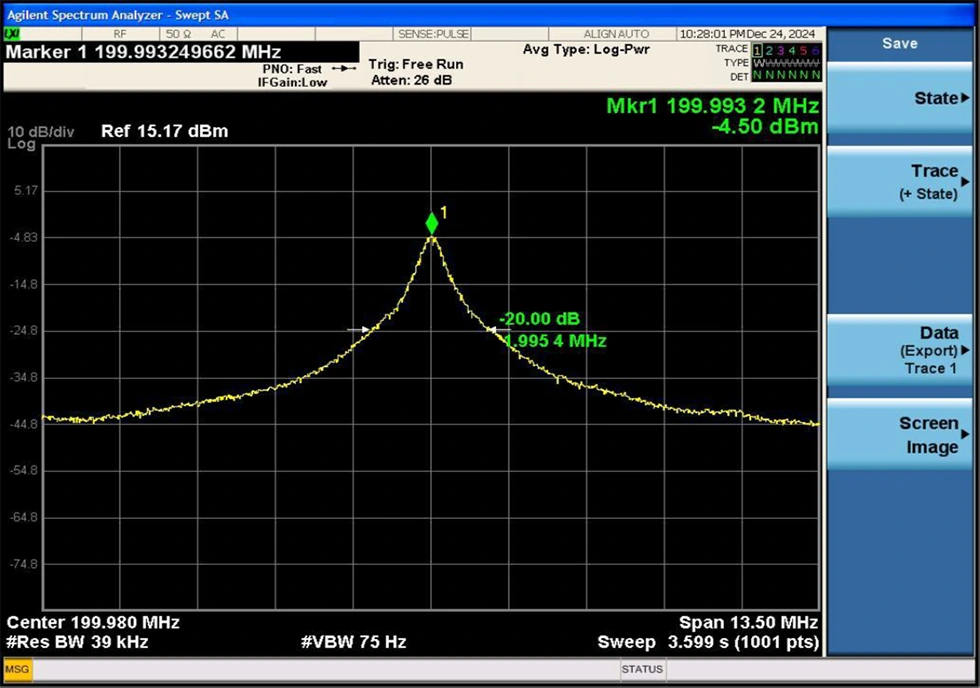Click the -4.50 dBm marker amplitude value

(x=765, y=127)
